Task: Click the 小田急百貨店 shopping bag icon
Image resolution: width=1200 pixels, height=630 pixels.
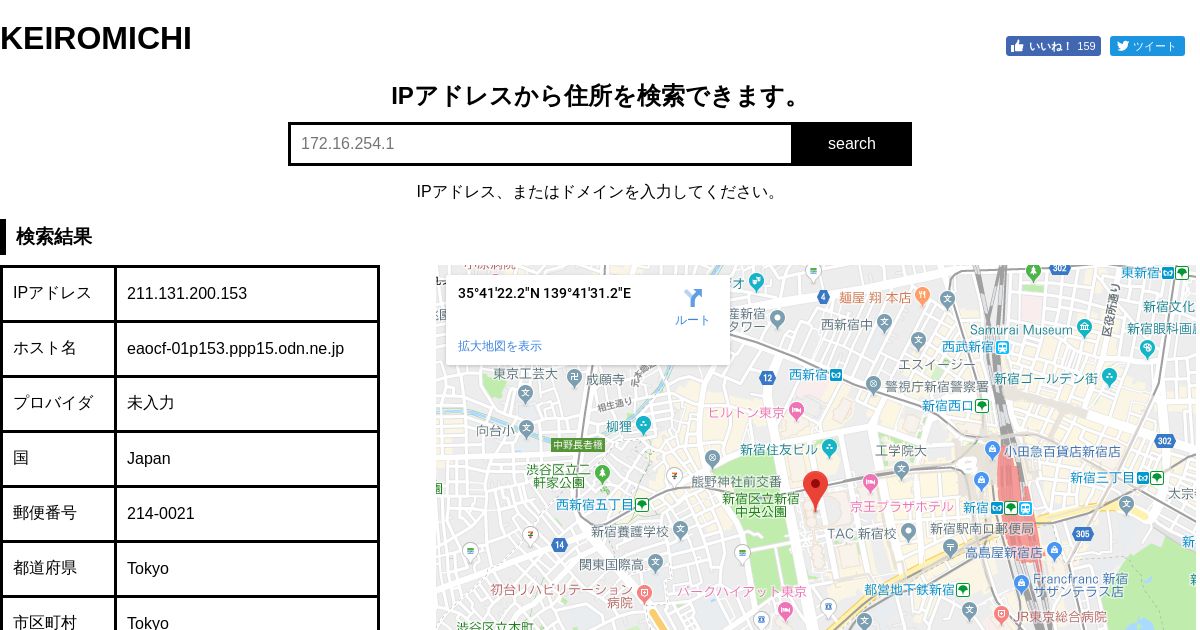Action: 993,451
